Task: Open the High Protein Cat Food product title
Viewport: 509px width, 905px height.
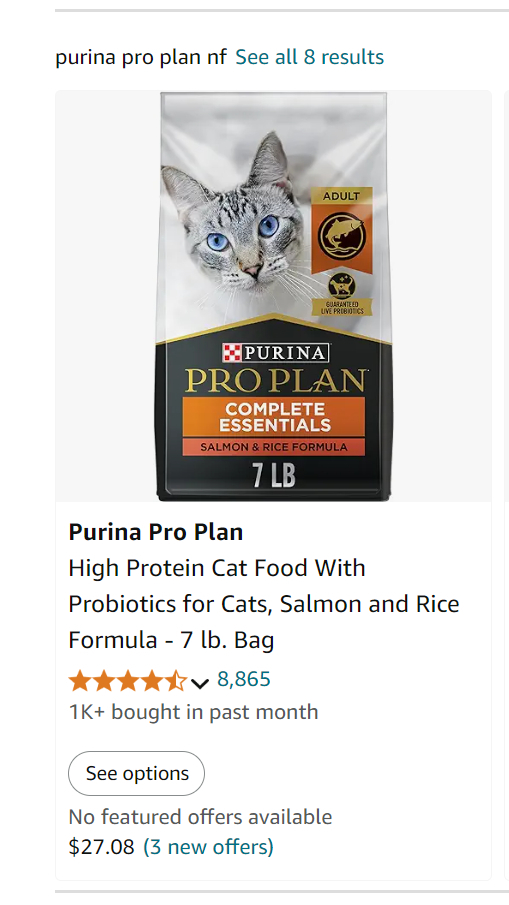Action: 264,604
